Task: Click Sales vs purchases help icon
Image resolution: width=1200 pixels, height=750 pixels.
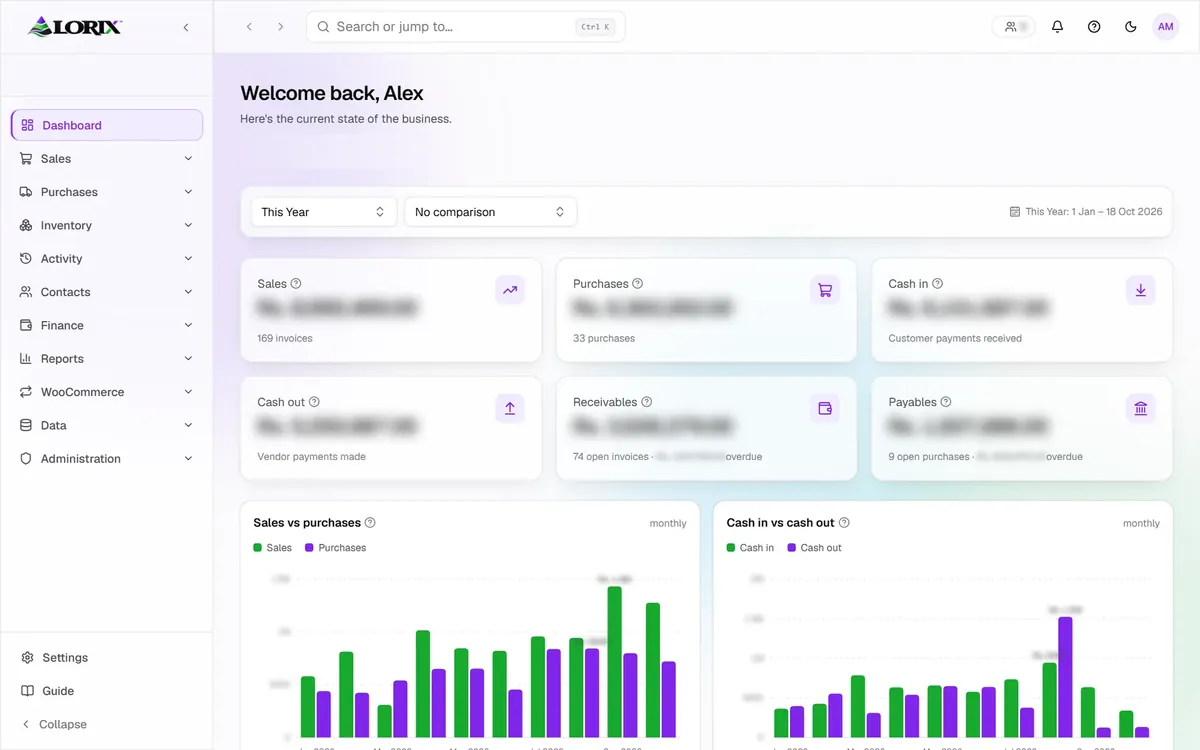Action: click(x=370, y=523)
